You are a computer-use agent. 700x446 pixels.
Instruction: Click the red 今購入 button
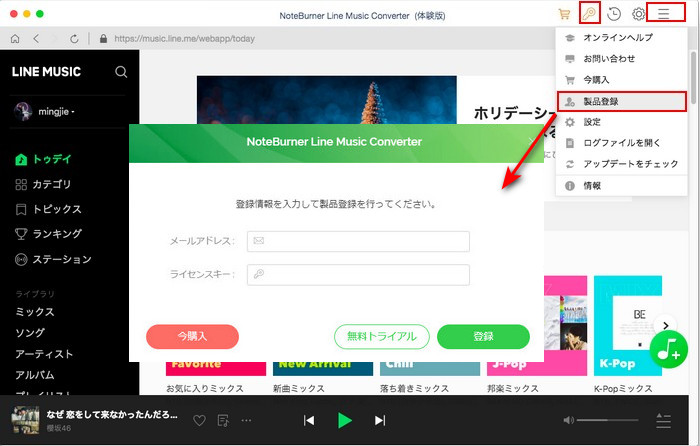(192, 337)
